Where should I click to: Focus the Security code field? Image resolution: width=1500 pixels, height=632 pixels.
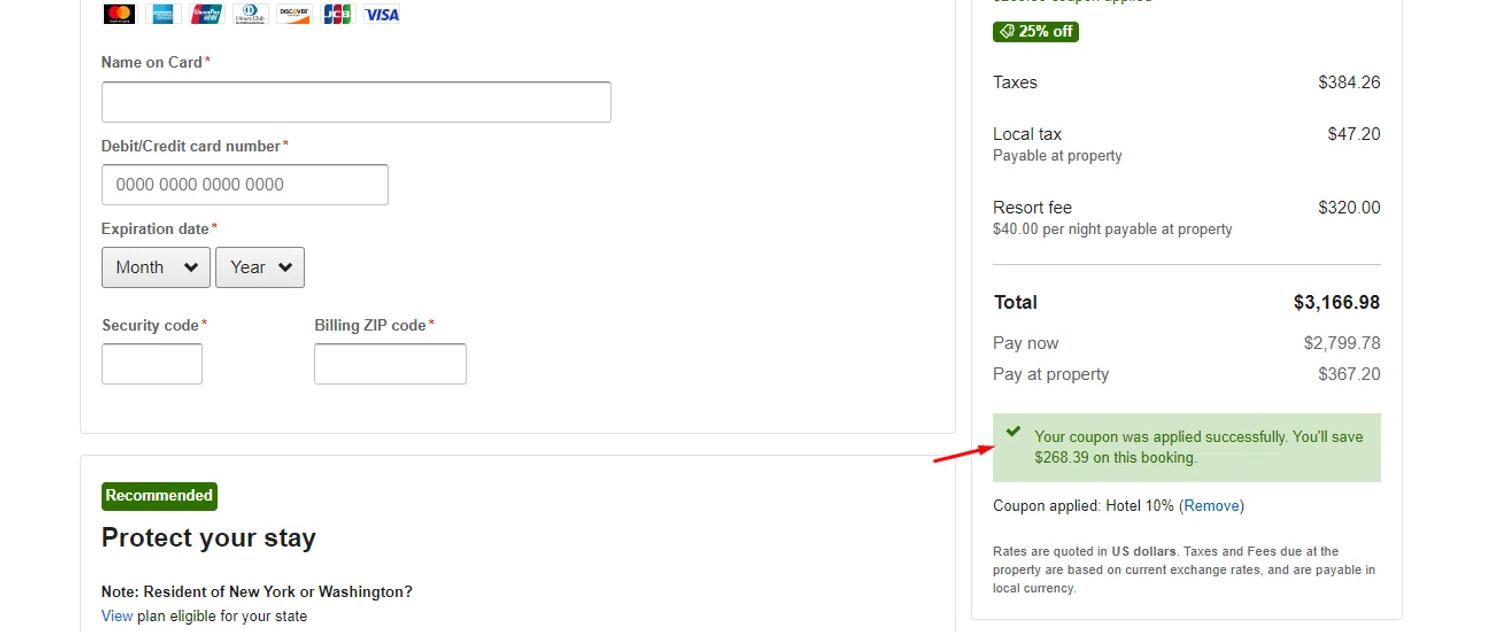[152, 364]
